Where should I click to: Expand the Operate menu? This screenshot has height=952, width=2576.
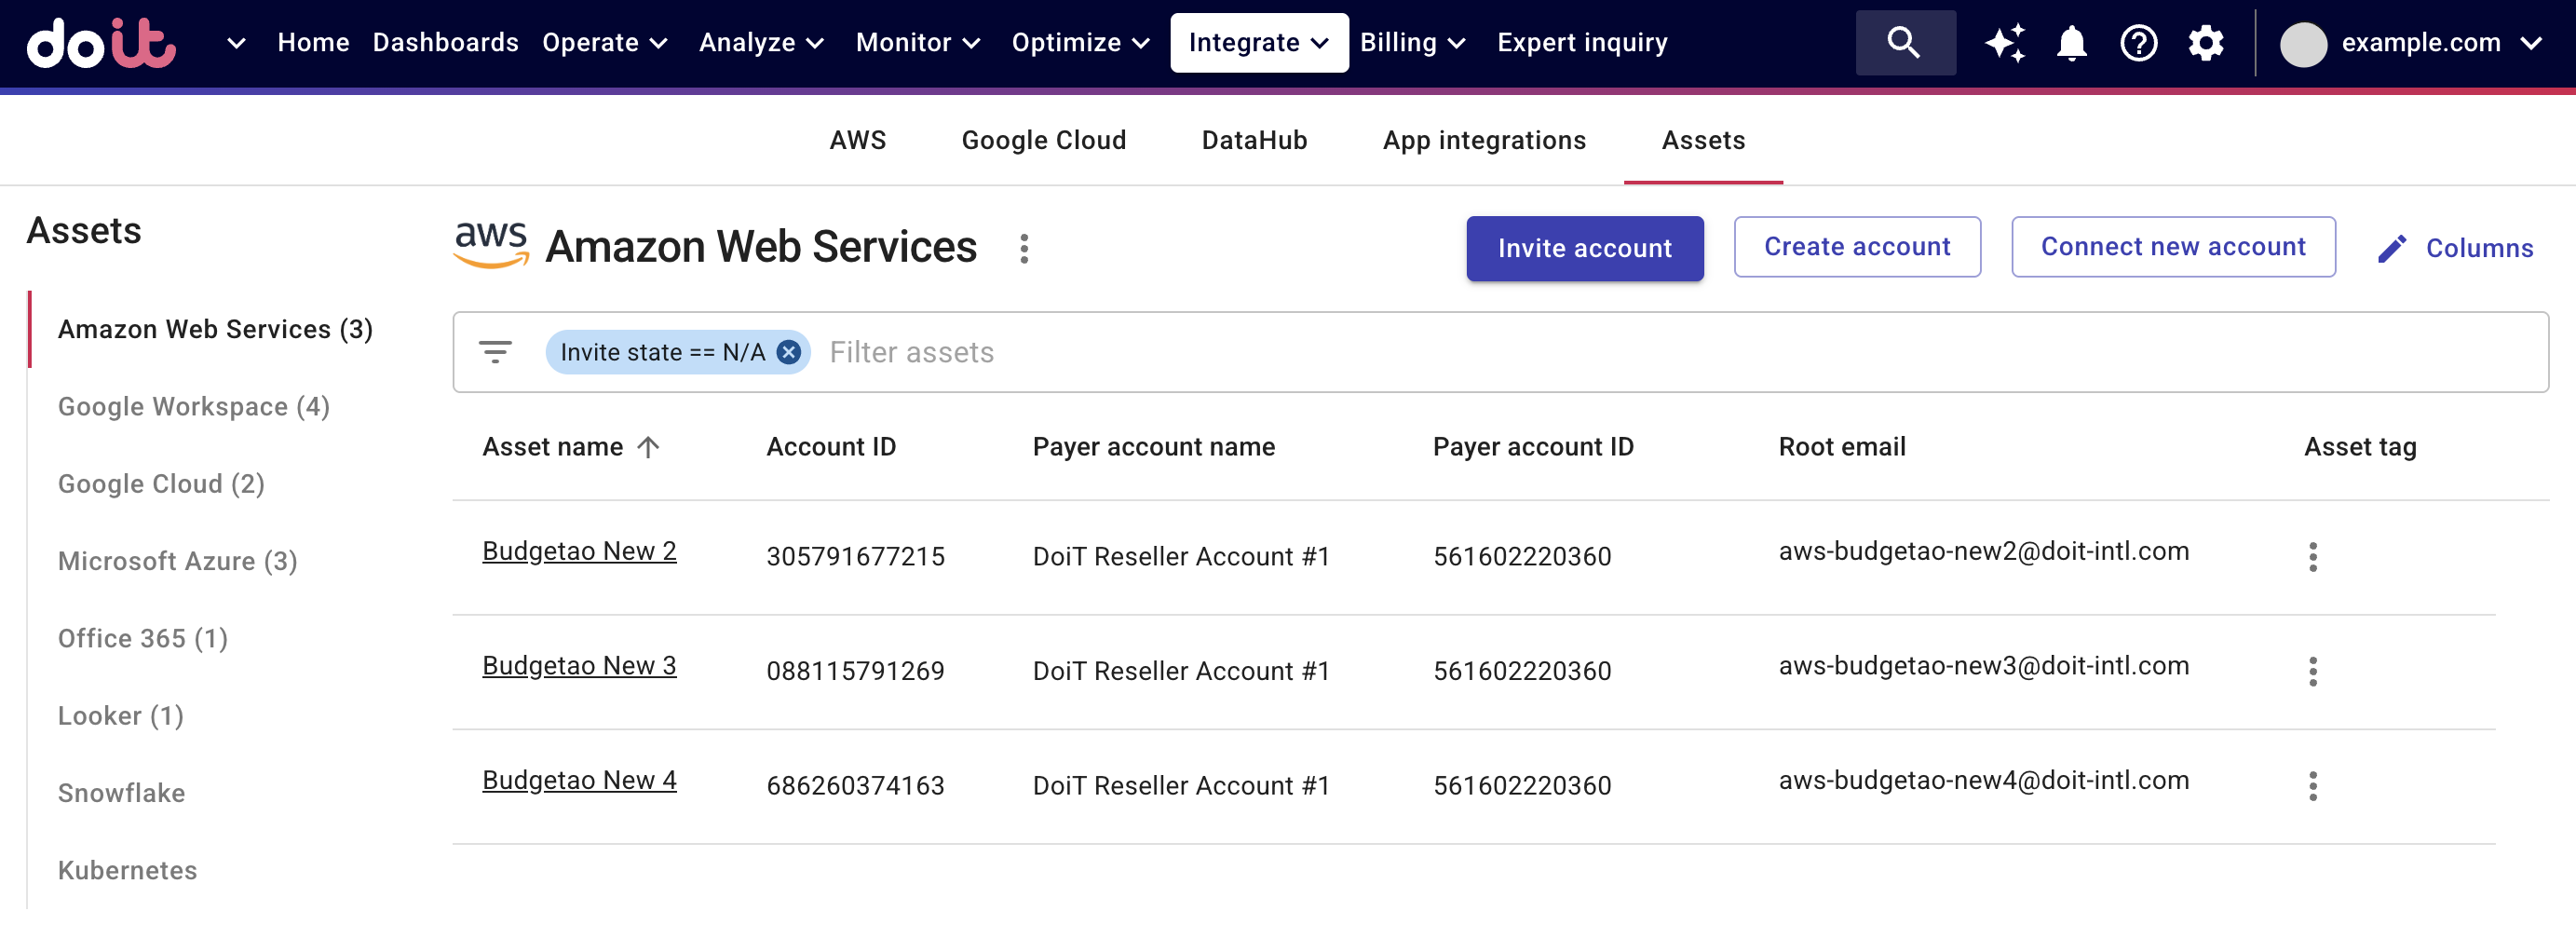tap(604, 43)
